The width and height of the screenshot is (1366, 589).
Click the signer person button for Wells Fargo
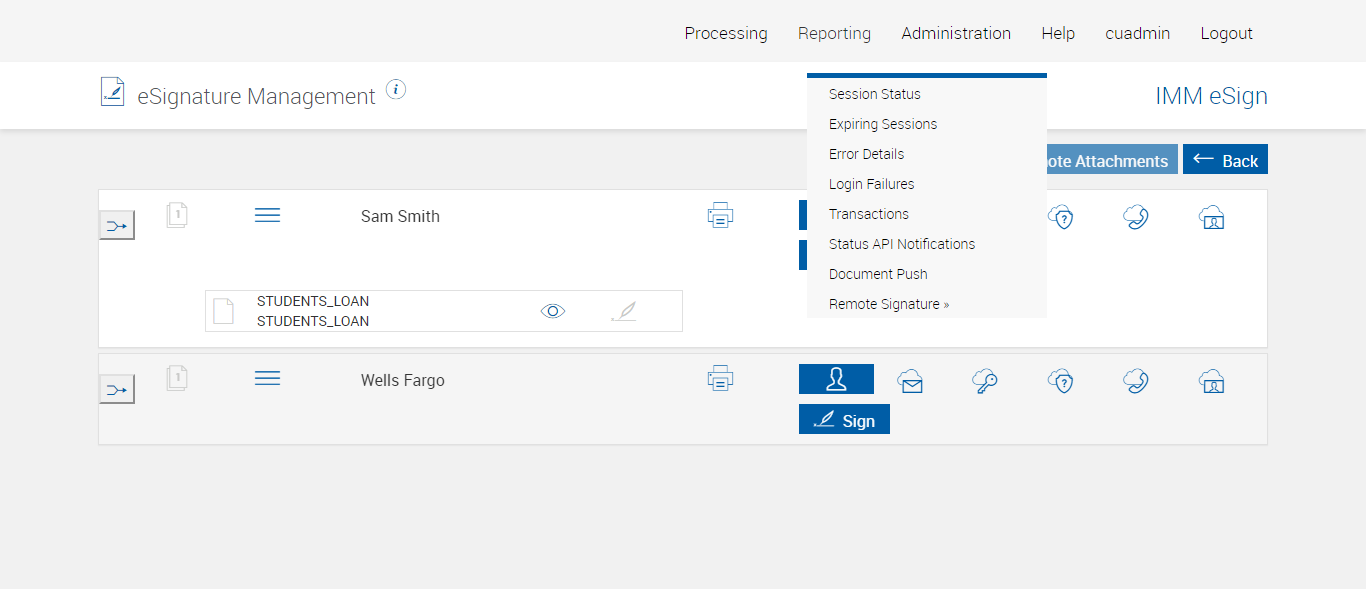(836, 379)
